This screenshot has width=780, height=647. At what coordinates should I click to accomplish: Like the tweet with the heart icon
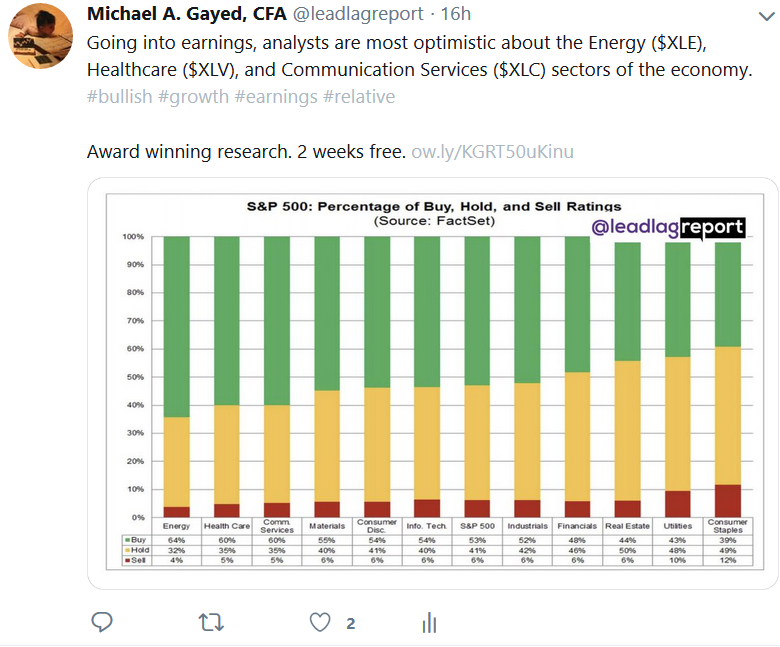(319, 622)
